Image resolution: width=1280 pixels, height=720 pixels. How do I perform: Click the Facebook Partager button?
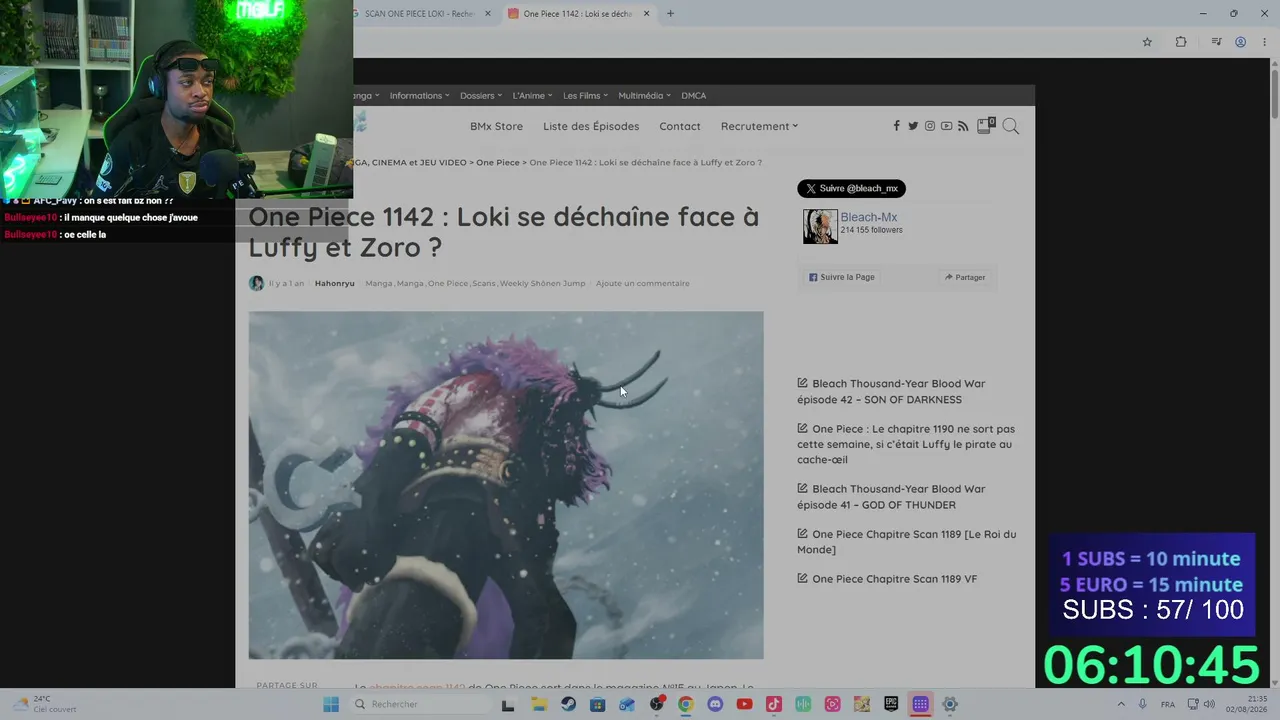(x=965, y=277)
